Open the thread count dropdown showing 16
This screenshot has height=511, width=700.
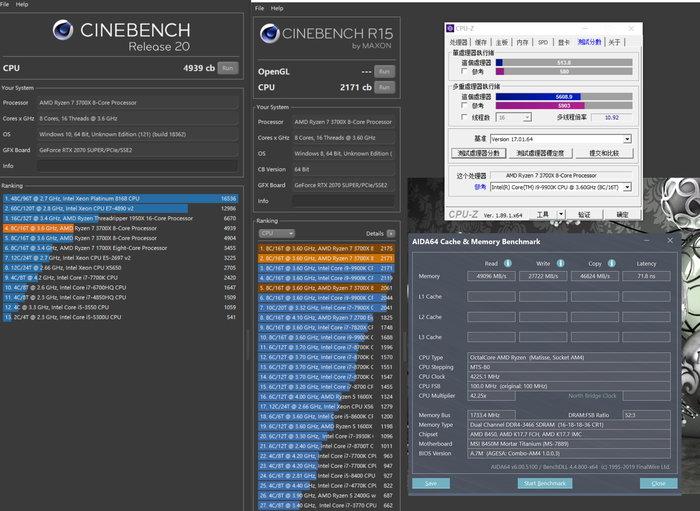(514, 117)
